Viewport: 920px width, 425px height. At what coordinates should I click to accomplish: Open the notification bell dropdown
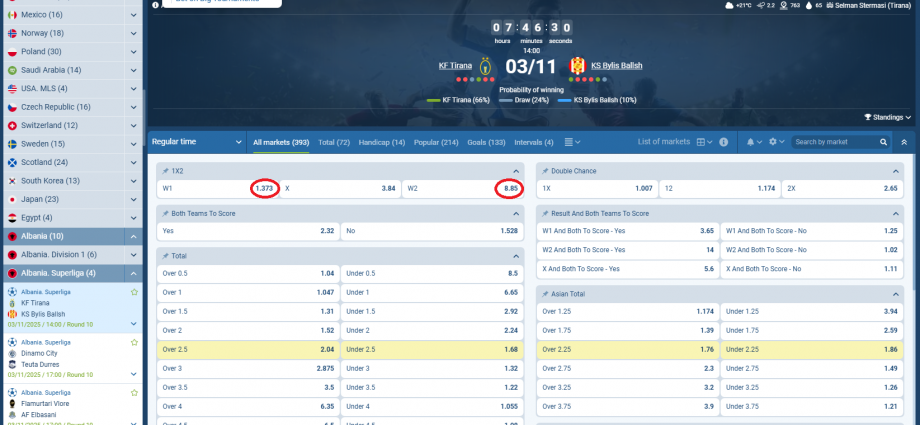coord(755,142)
